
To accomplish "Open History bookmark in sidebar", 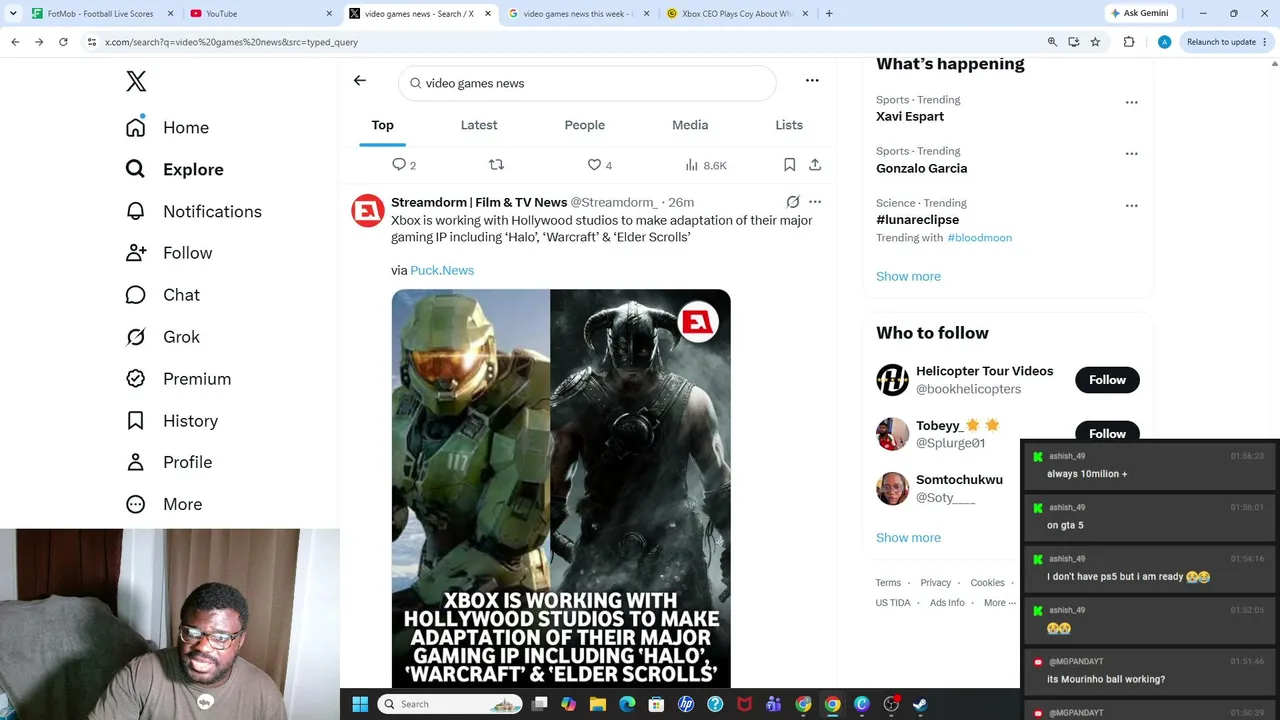I will pos(171,421).
